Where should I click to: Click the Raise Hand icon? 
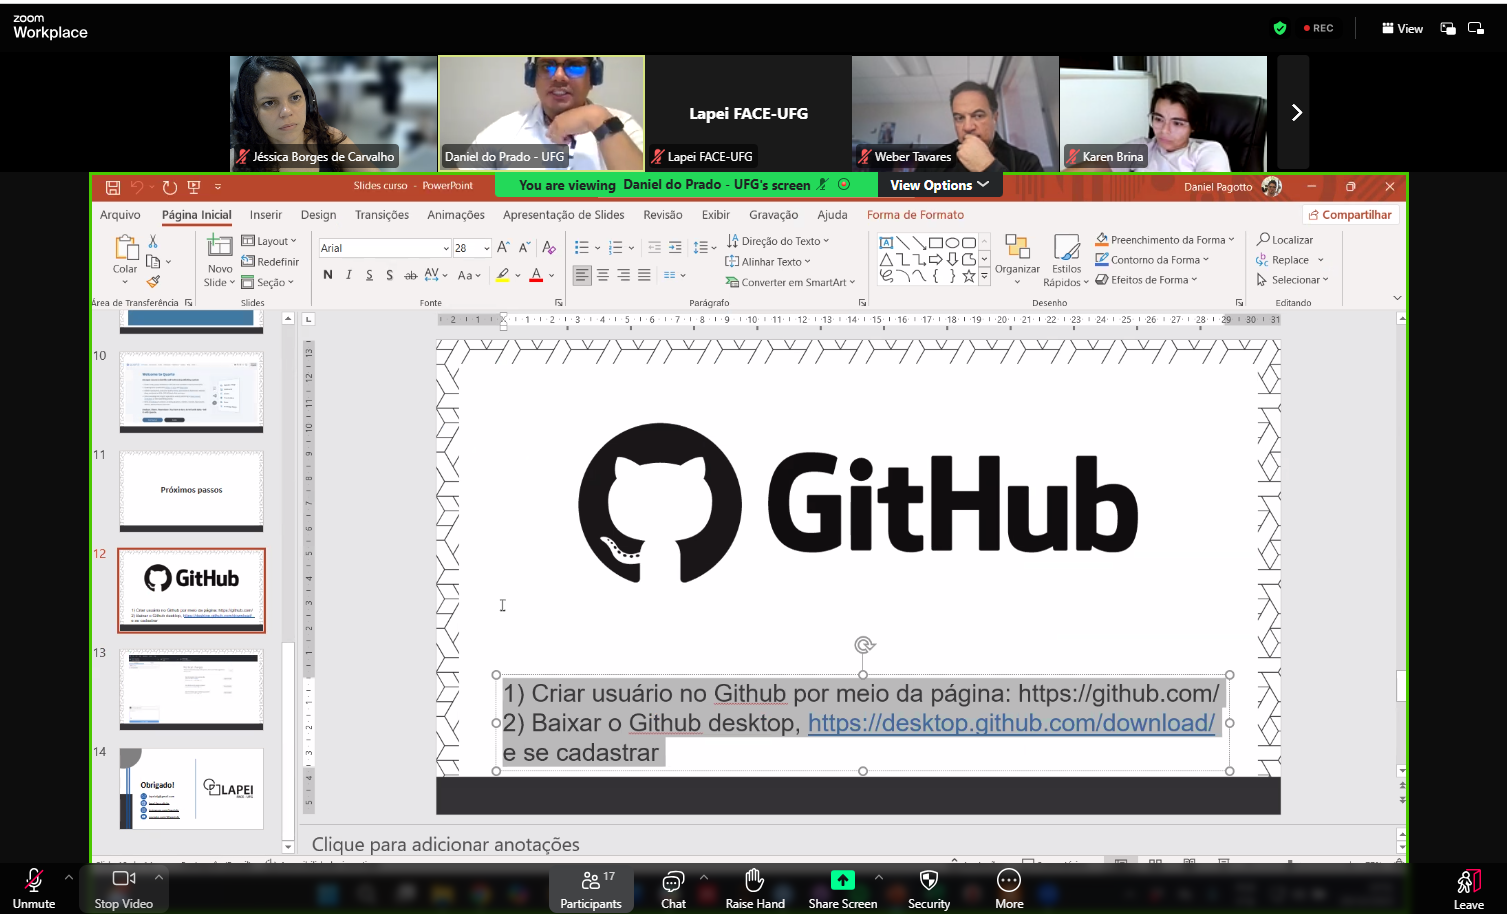point(755,888)
